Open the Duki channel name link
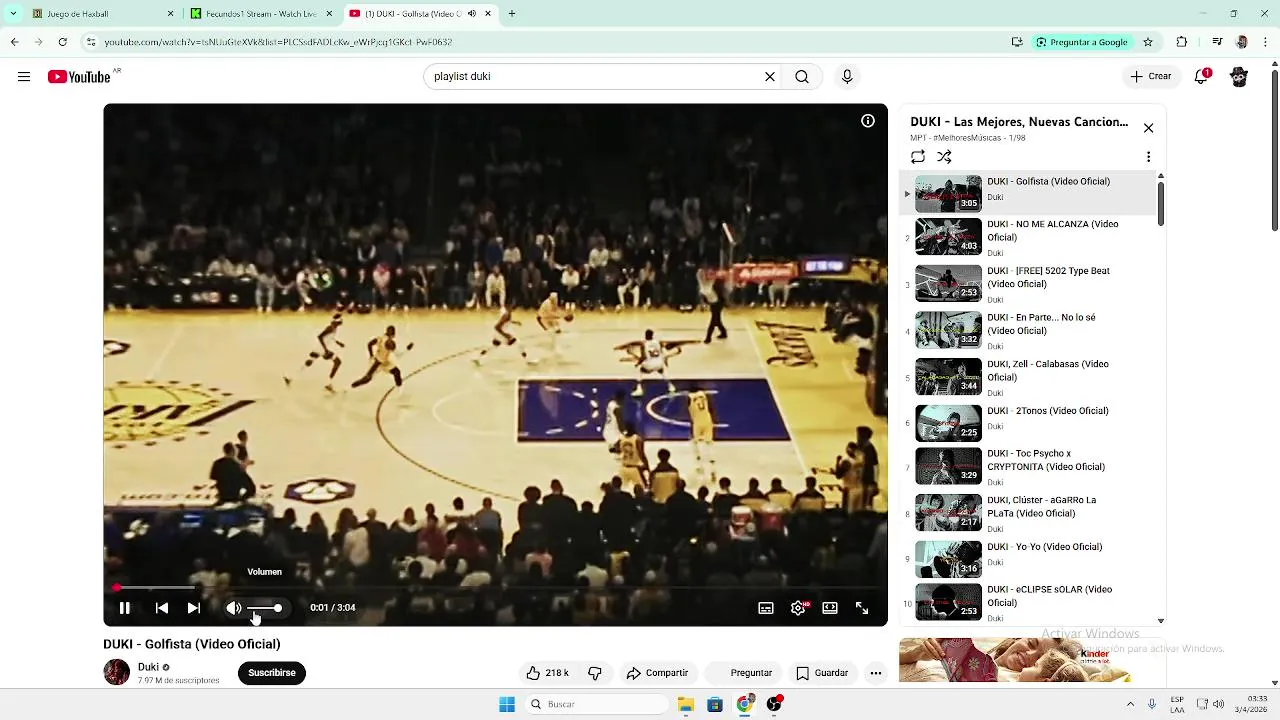Screen dimensions: 1280x720 point(148,667)
